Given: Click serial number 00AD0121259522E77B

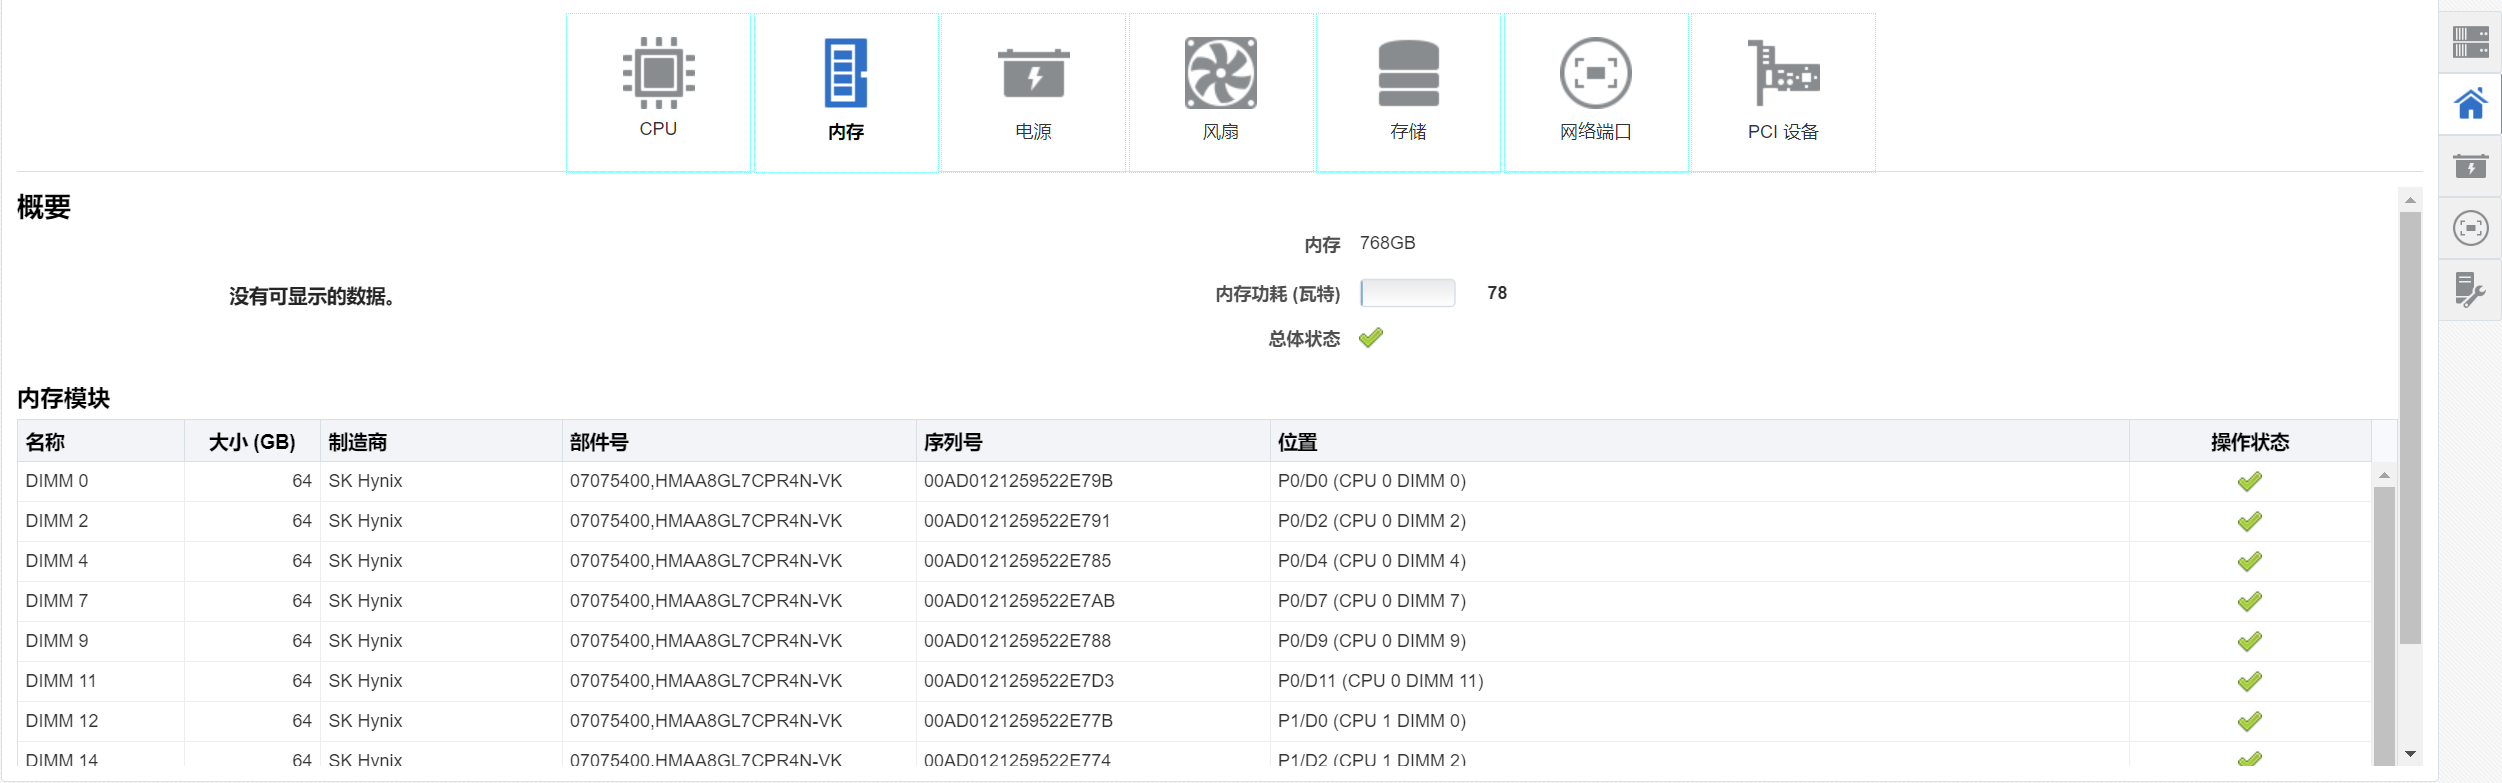Looking at the screenshot, I should point(1018,721).
